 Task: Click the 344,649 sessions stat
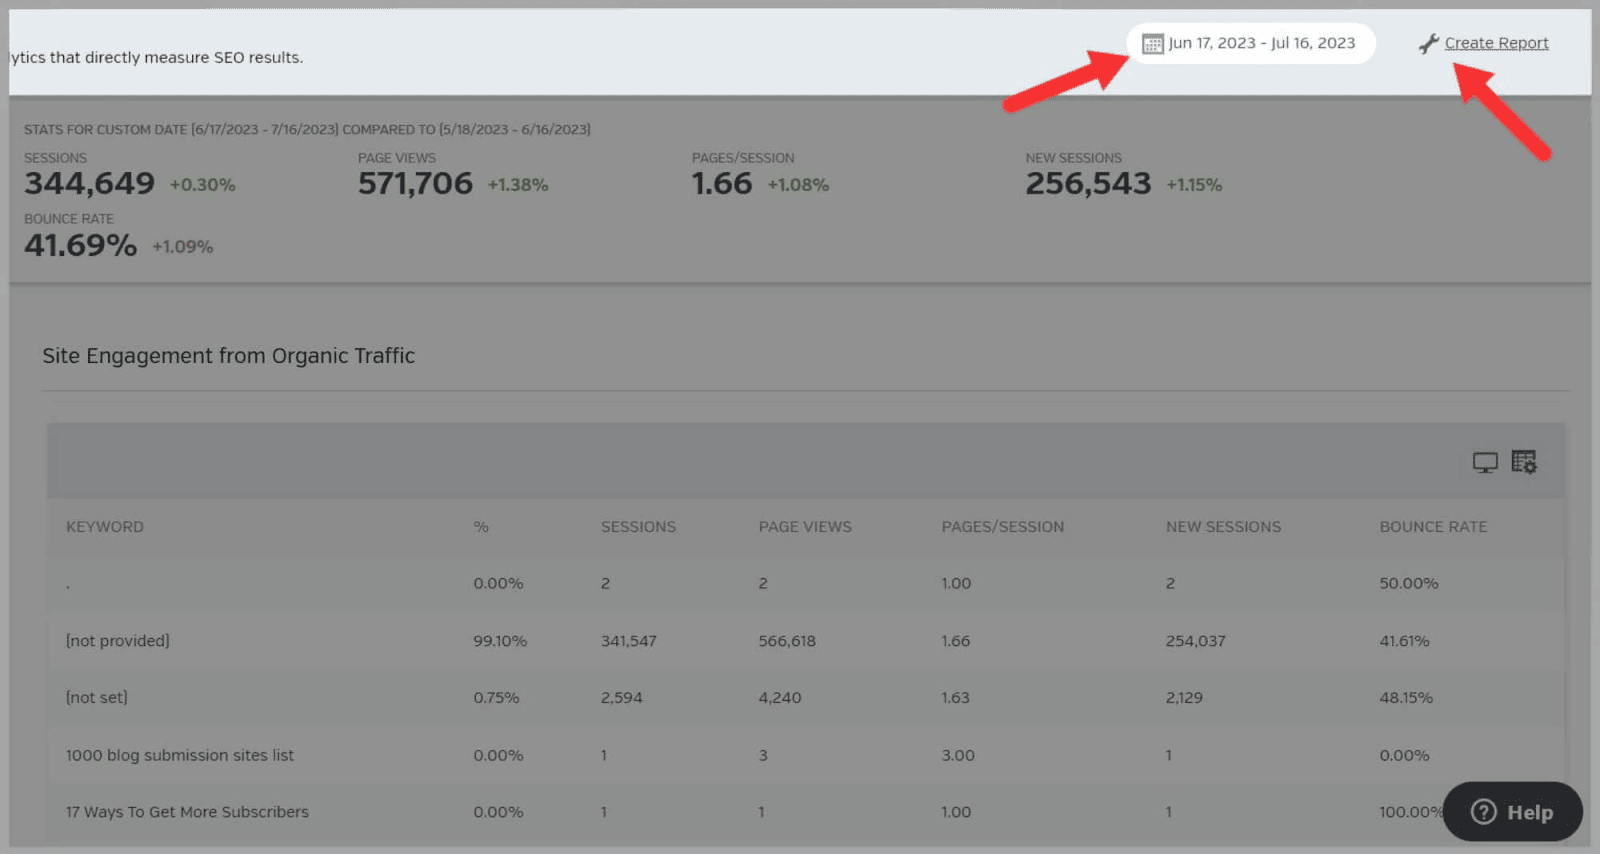90,184
